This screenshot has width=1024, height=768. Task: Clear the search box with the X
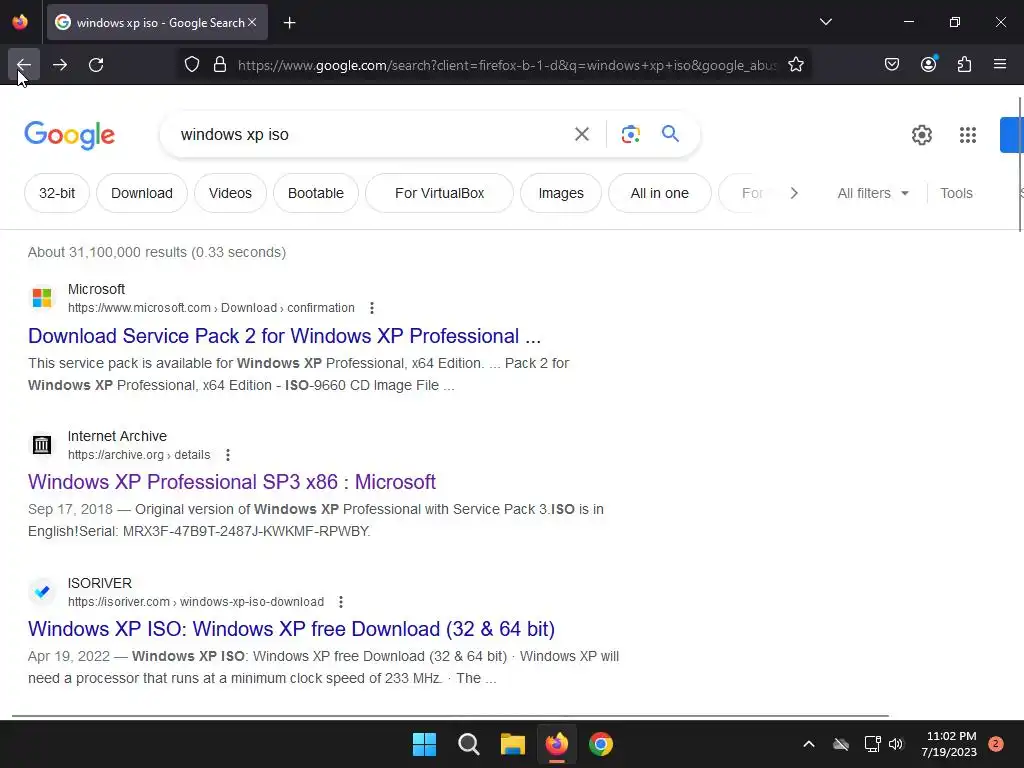tap(582, 135)
